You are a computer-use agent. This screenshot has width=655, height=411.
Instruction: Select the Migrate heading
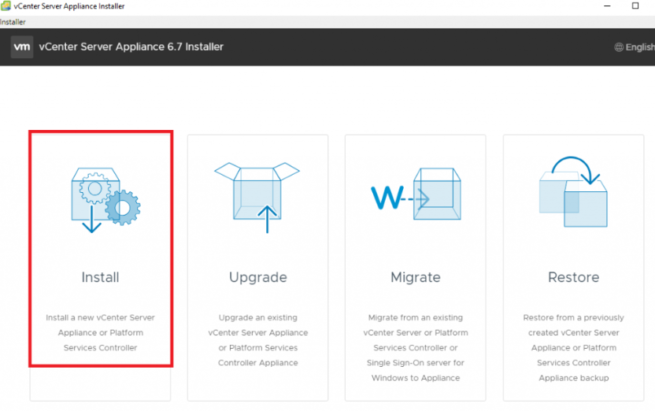pyautogui.click(x=416, y=277)
